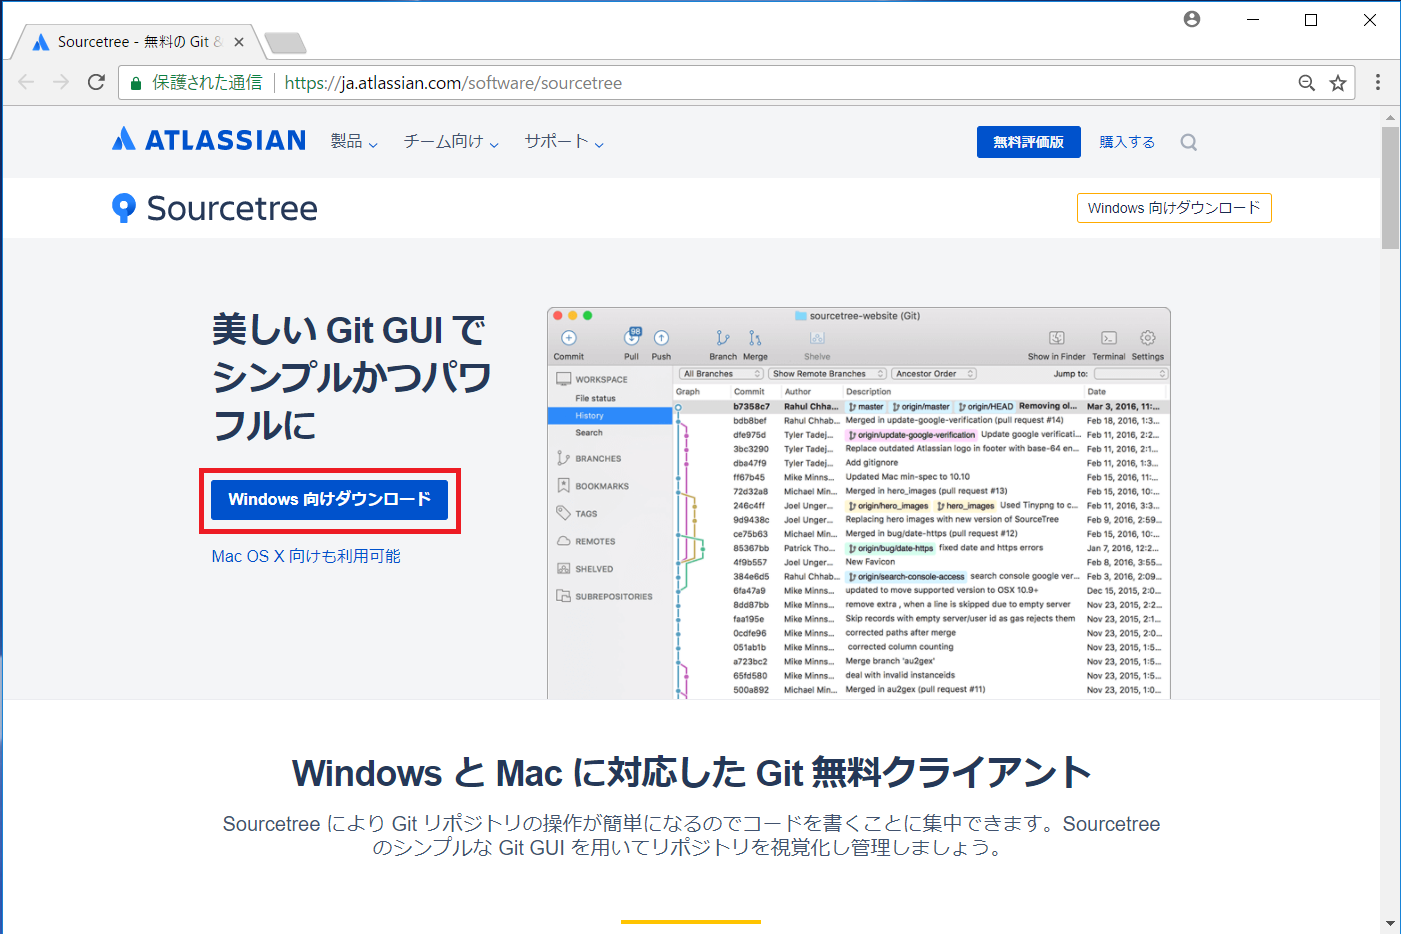Open Sourcetree Settings via the gear icon
1401x934 pixels.
tap(1147, 340)
